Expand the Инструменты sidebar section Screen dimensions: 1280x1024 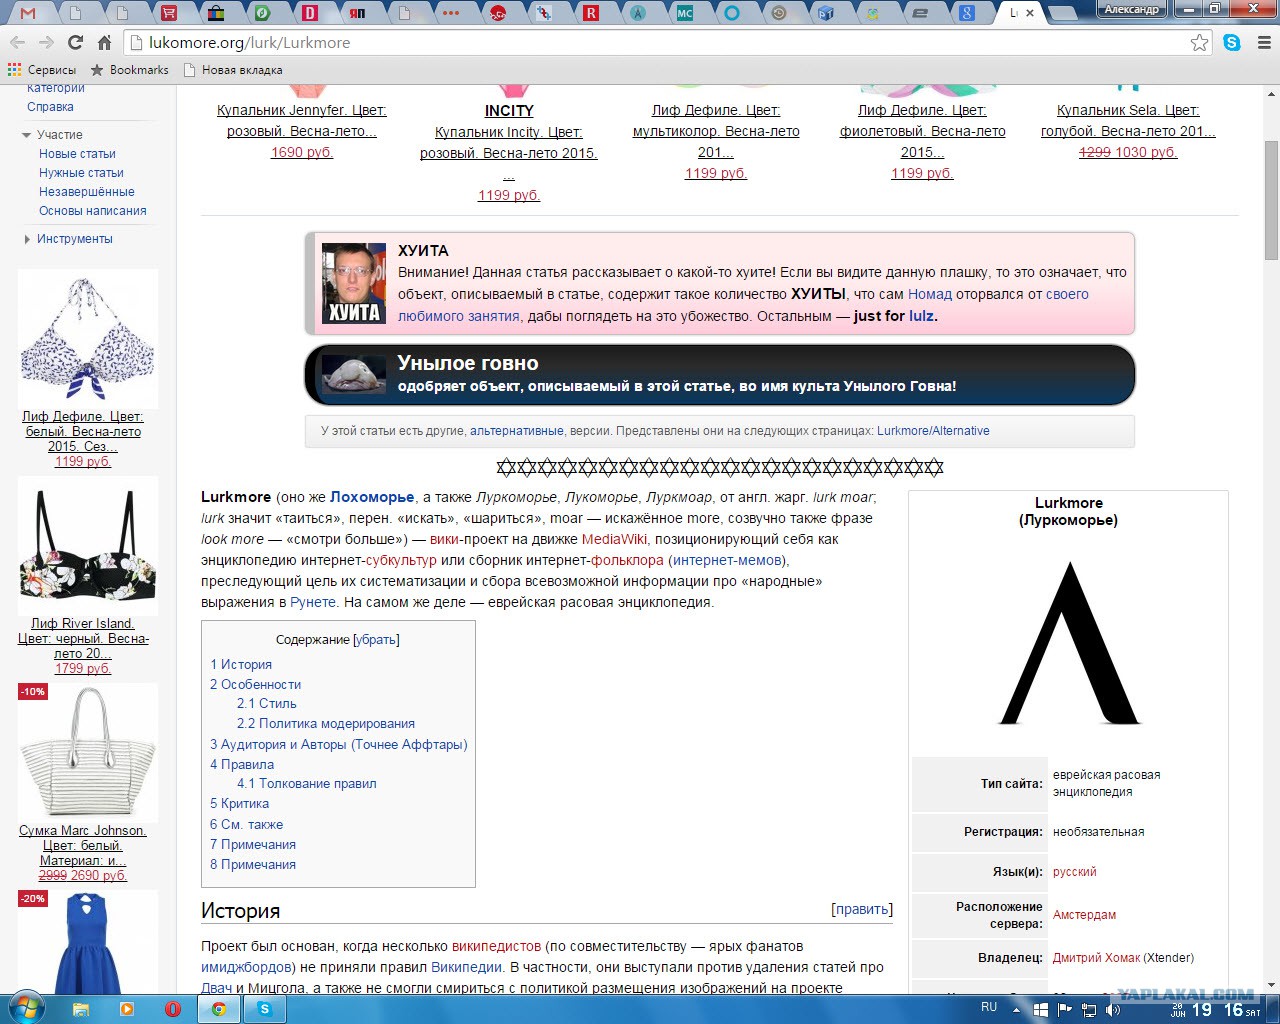27,239
